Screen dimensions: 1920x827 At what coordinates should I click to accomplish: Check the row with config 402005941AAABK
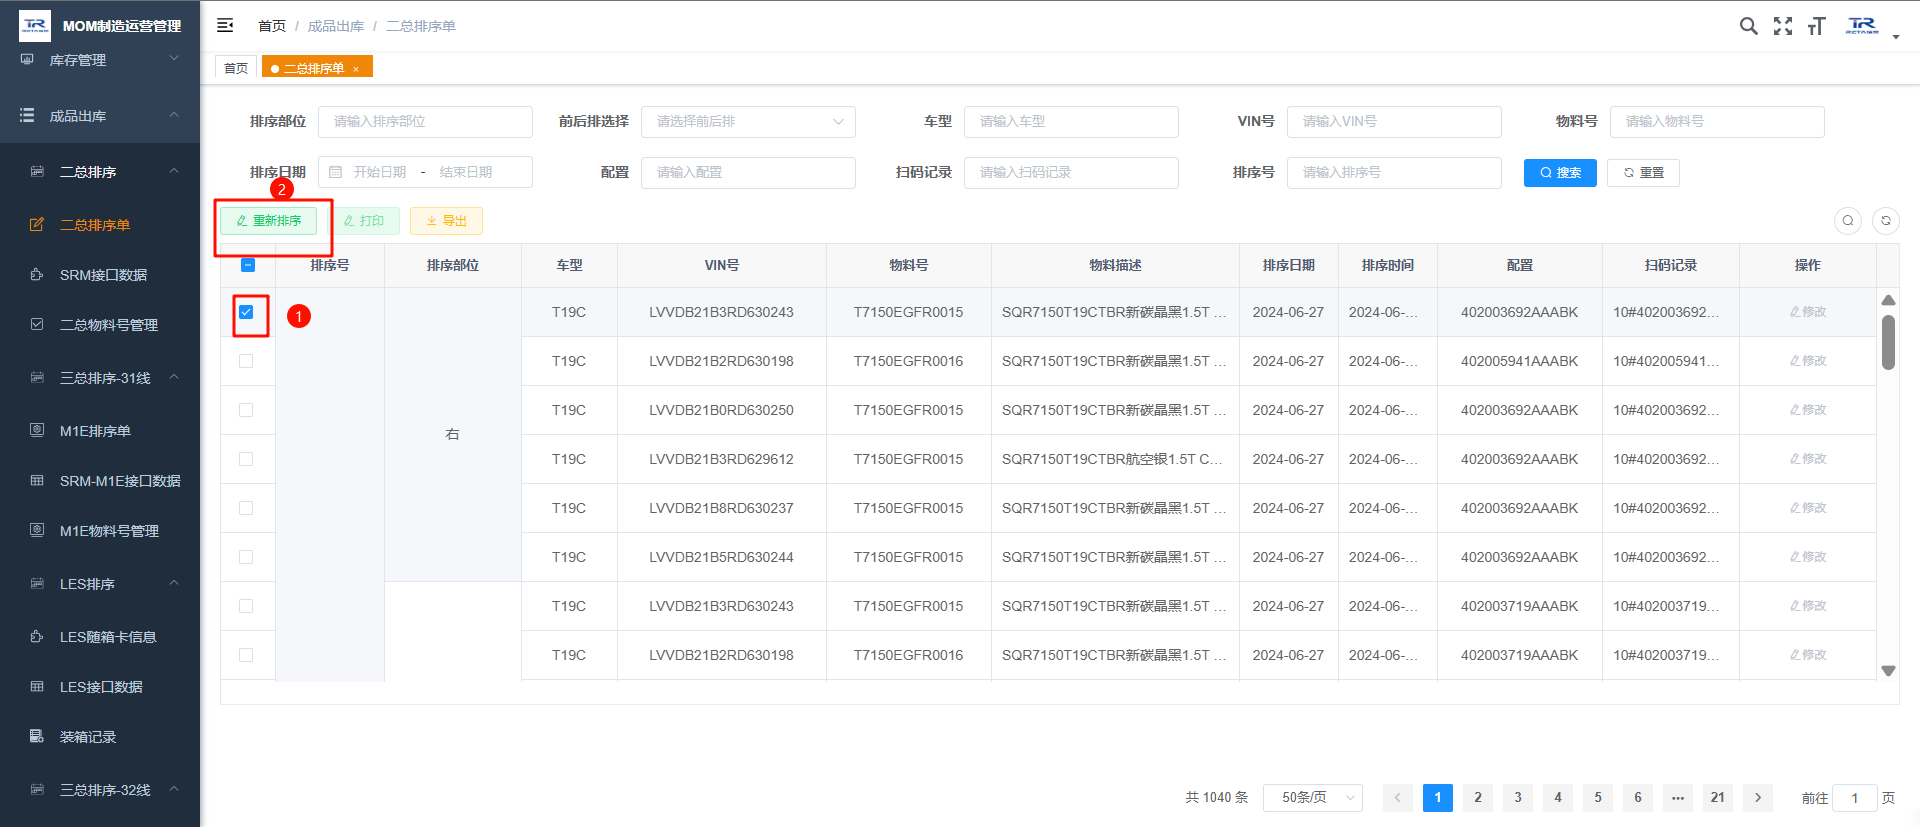(x=246, y=361)
